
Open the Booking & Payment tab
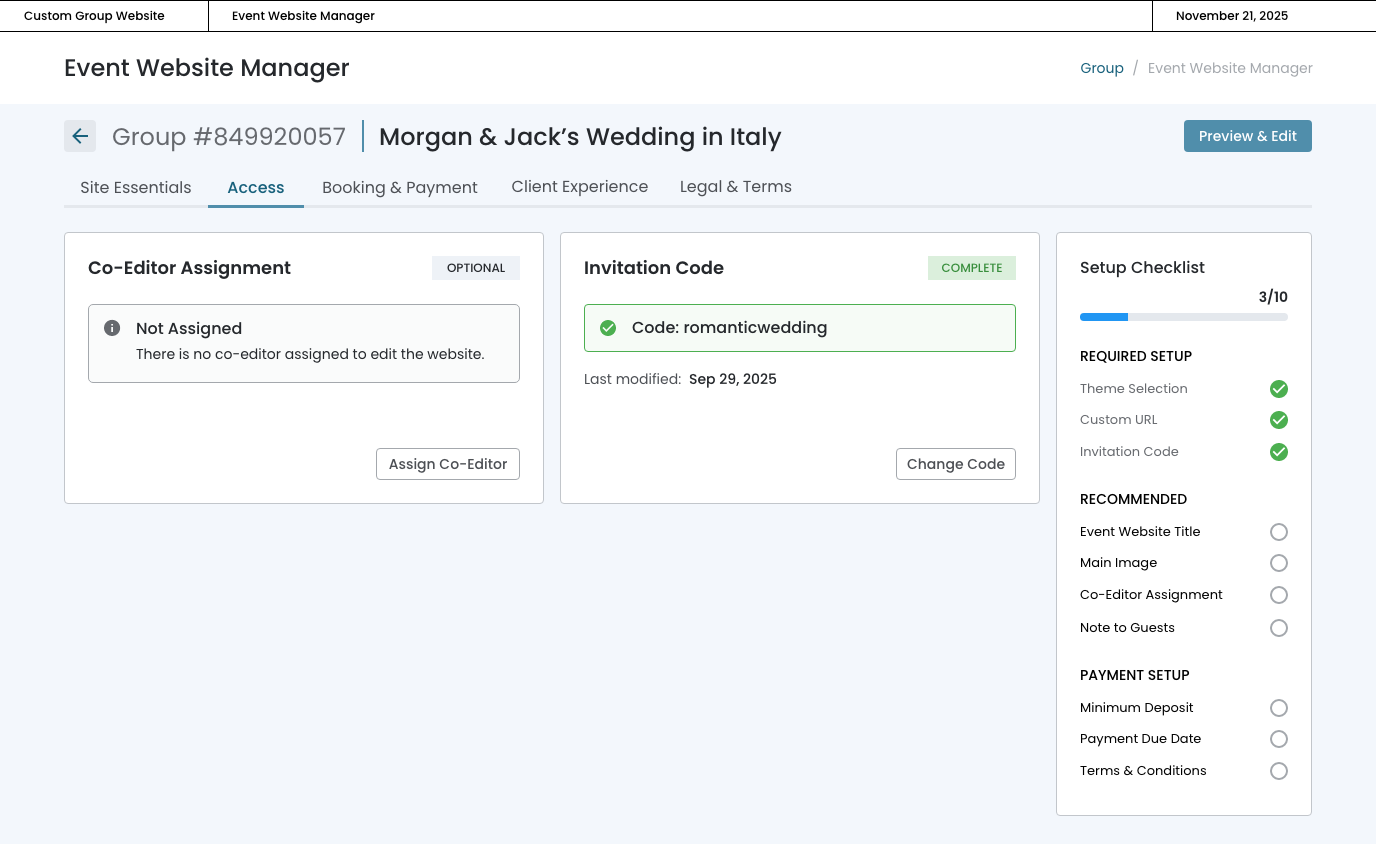tap(399, 187)
